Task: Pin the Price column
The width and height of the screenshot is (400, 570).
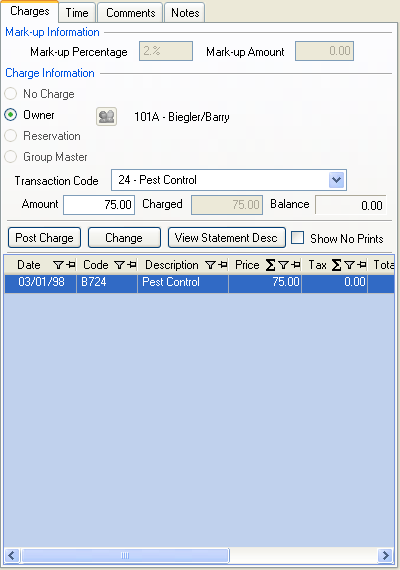Action: click(296, 265)
